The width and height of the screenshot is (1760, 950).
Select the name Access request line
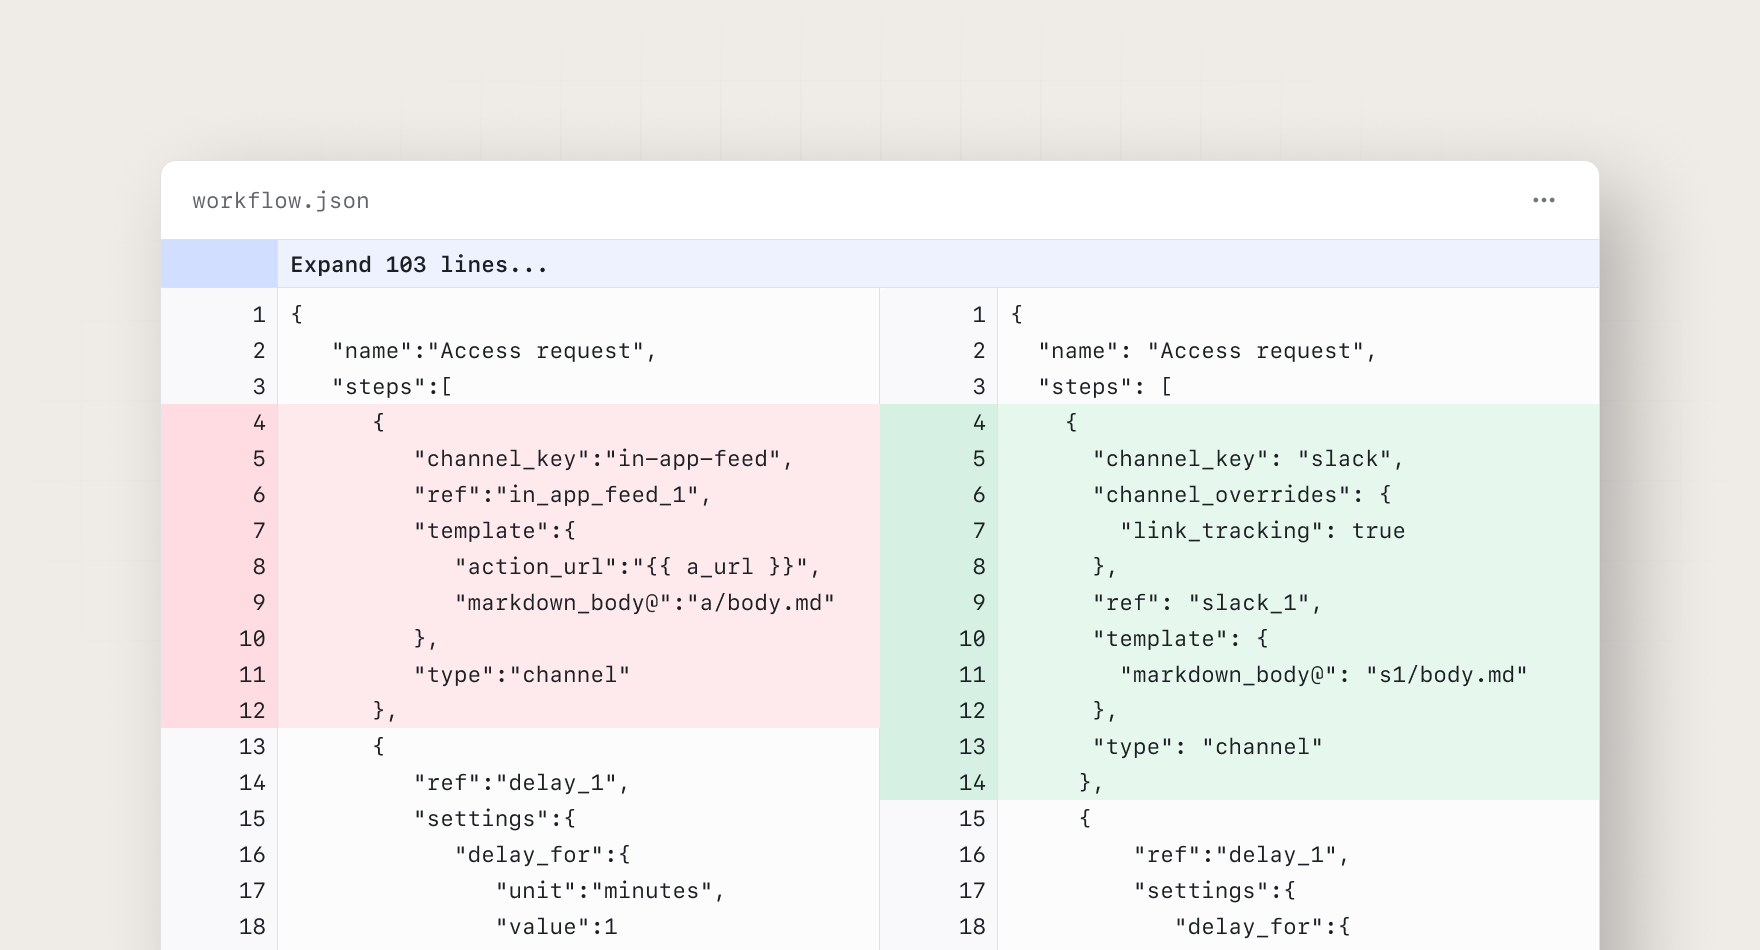[490, 350]
